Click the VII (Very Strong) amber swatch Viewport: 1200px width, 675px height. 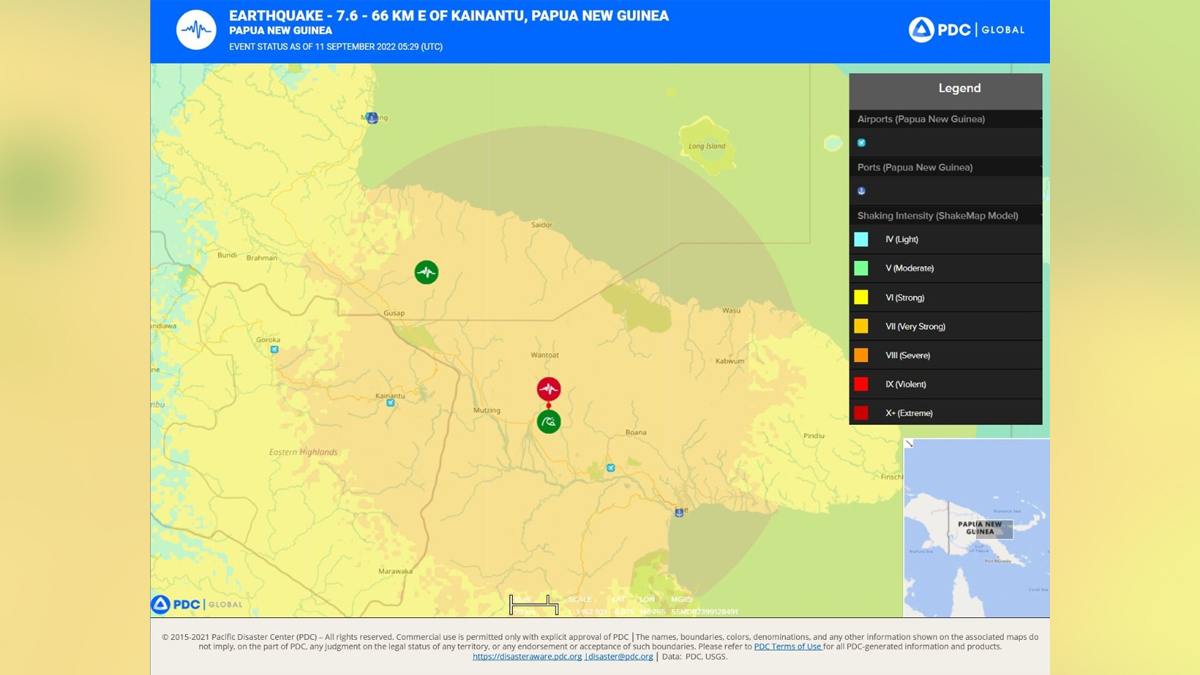pyautogui.click(x=861, y=326)
